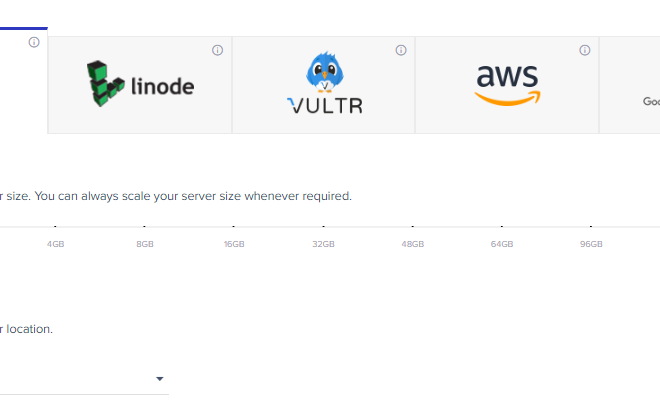Select the Vultr bird logo
Viewport: 660px width, 410px height.
pos(325,72)
